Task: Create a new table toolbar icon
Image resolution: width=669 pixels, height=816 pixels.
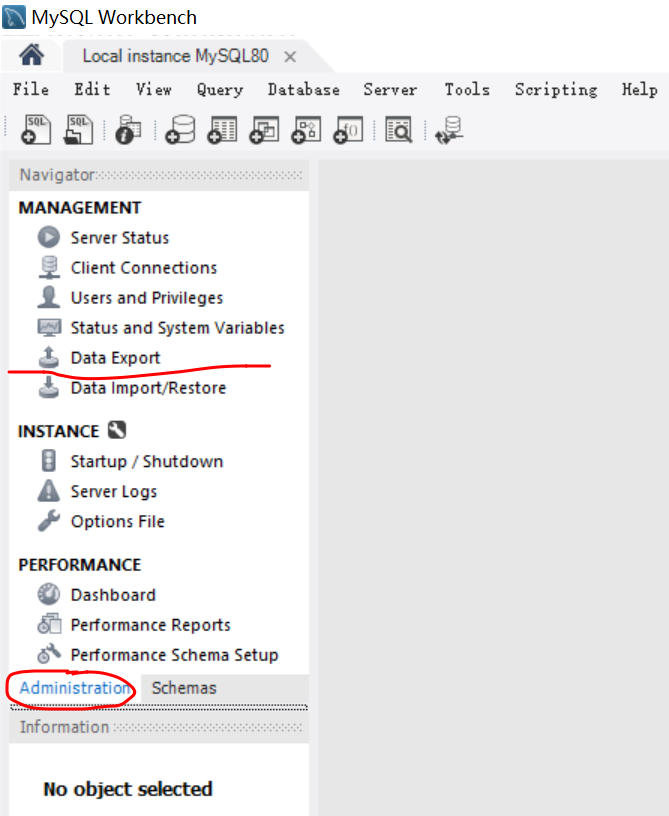Action: [x=222, y=130]
